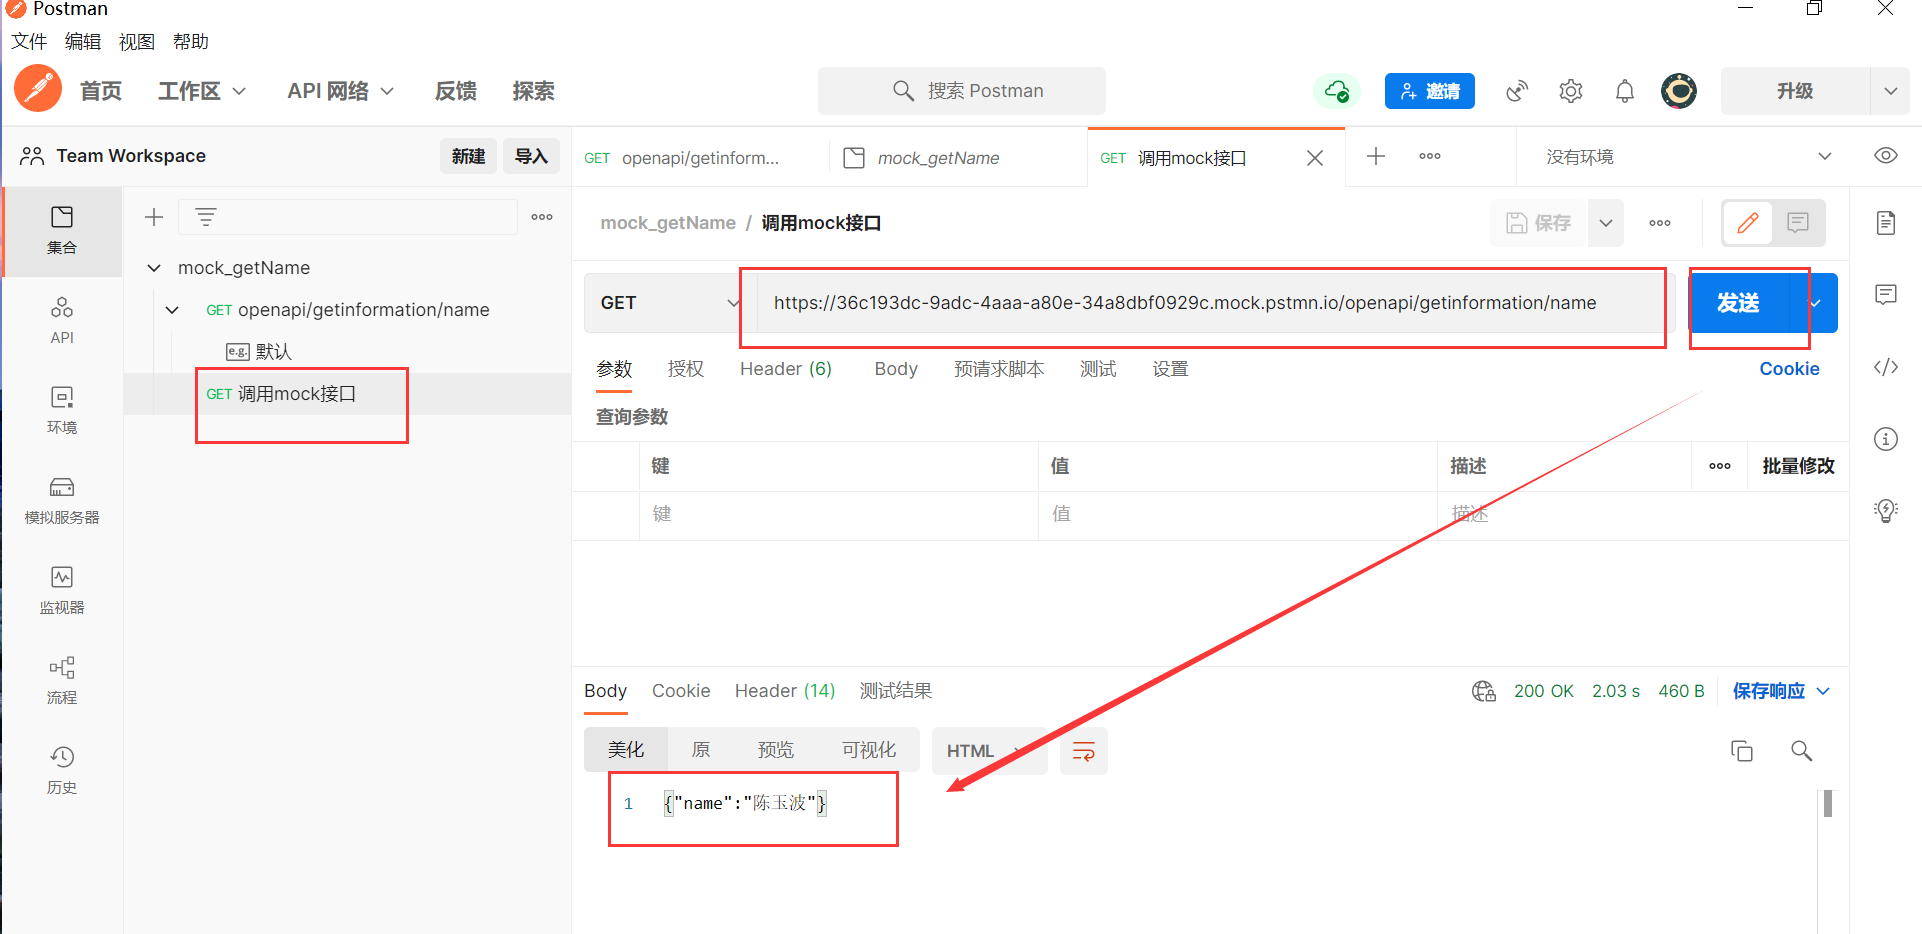1922x934 pixels.
Task: Close the 调用mock接口 tab
Action: (x=1315, y=158)
